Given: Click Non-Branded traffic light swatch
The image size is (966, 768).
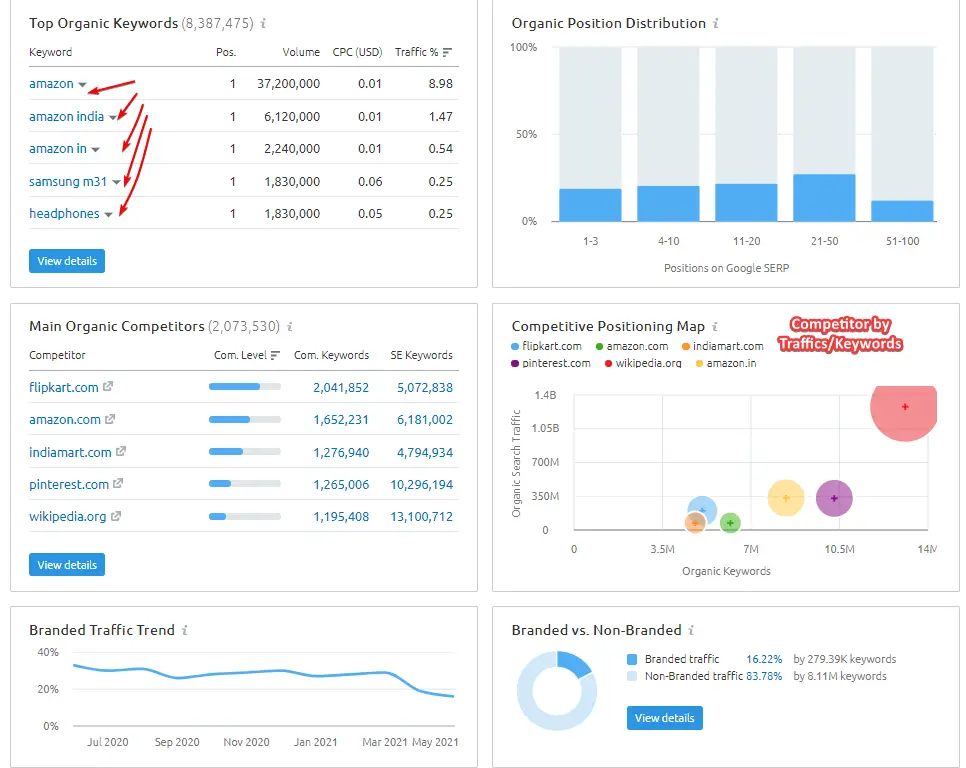Looking at the screenshot, I should click(x=631, y=676).
